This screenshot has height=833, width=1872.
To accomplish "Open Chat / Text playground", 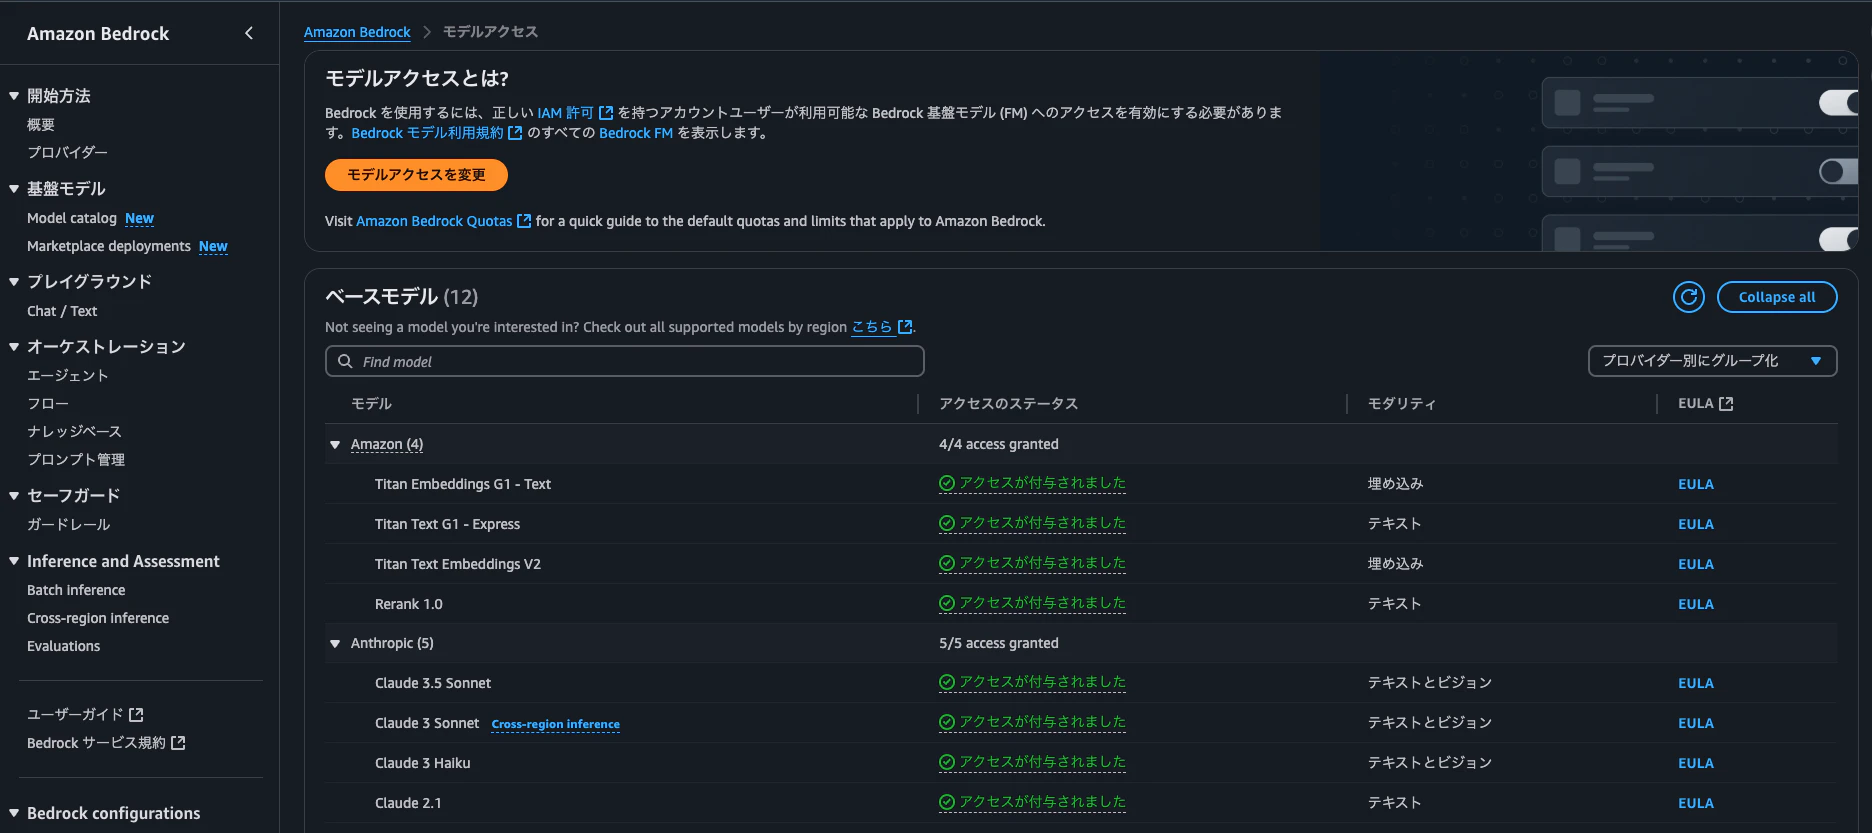I will [62, 311].
